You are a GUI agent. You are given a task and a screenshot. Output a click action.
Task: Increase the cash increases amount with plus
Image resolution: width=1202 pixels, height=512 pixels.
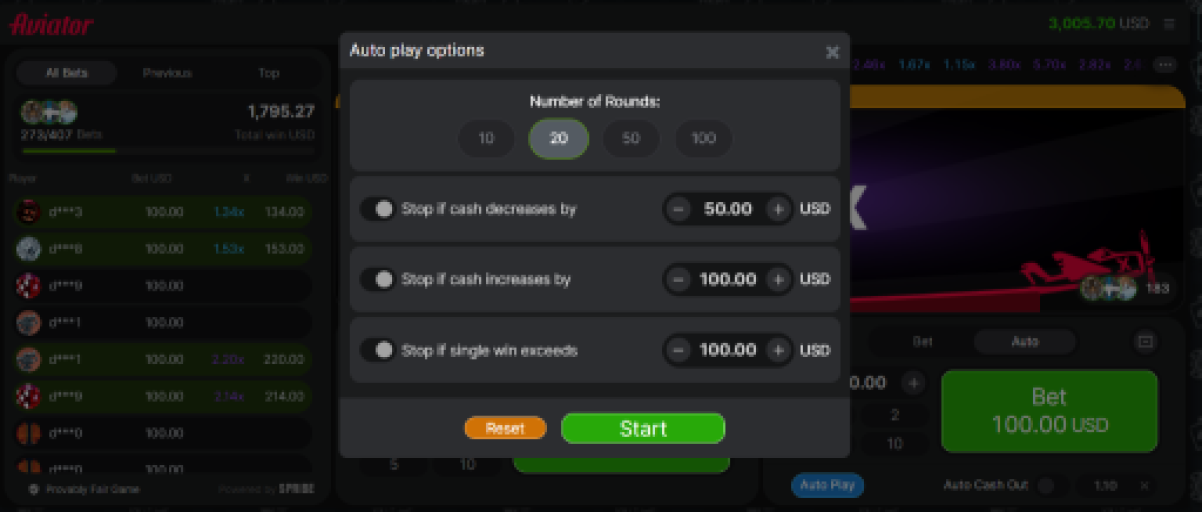(x=777, y=279)
